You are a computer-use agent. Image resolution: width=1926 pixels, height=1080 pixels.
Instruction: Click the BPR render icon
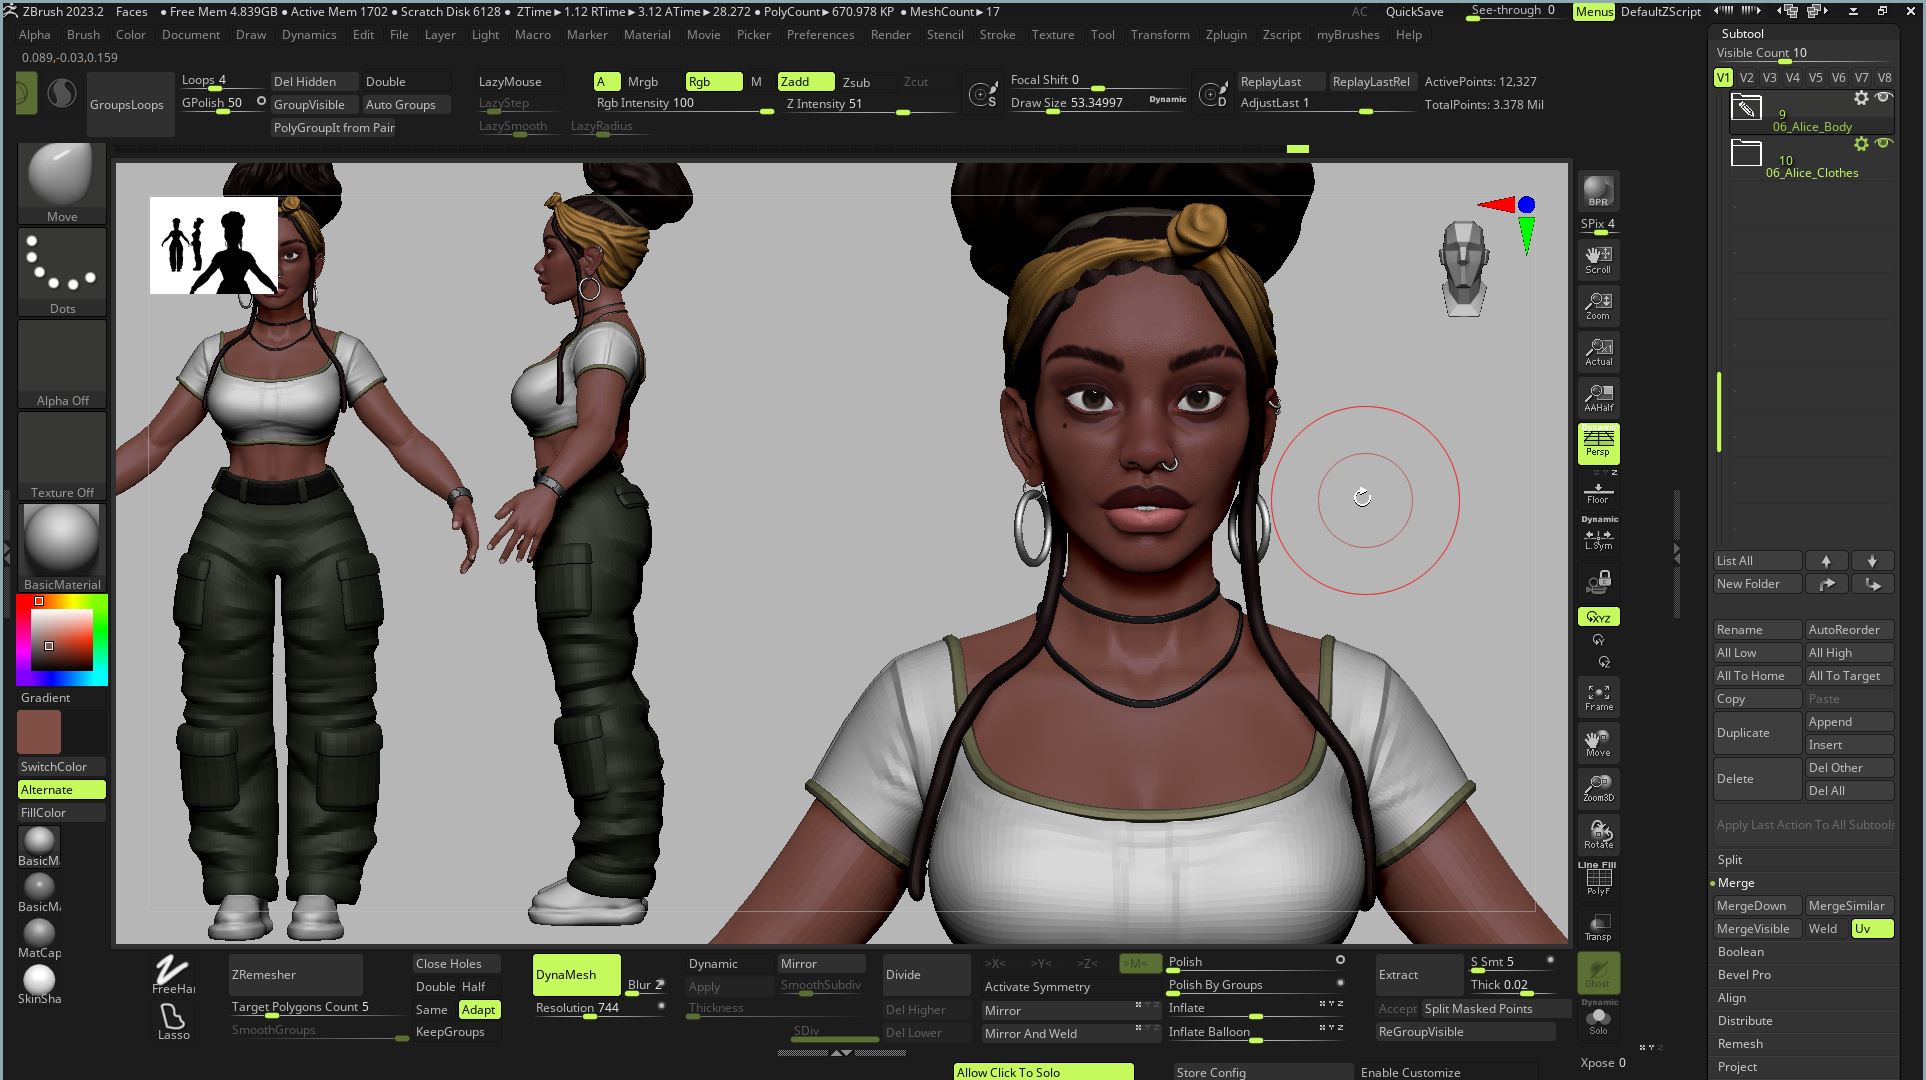(x=1598, y=190)
